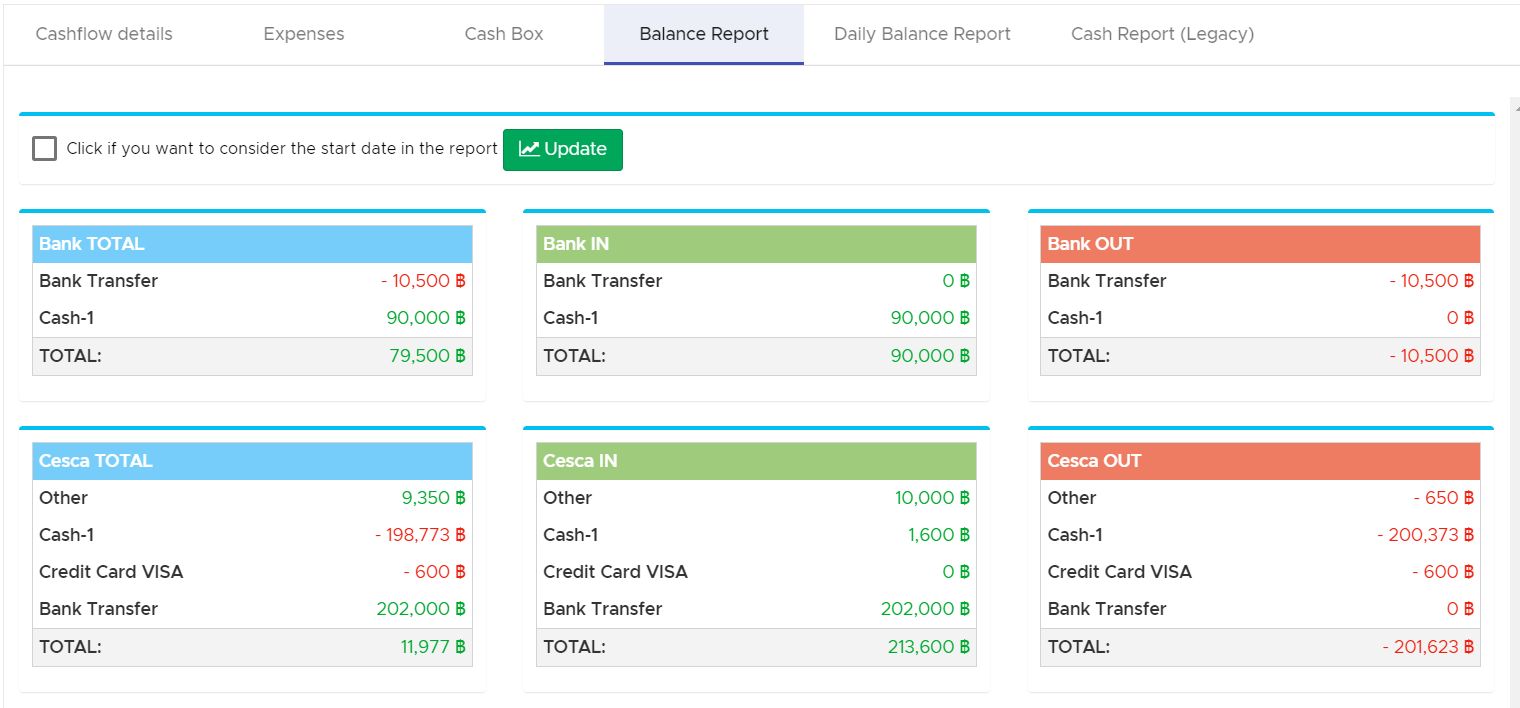Screen dimensions: 1520x708
Task: Click Credit Card VISA in Cesca IN card
Action: click(615, 572)
